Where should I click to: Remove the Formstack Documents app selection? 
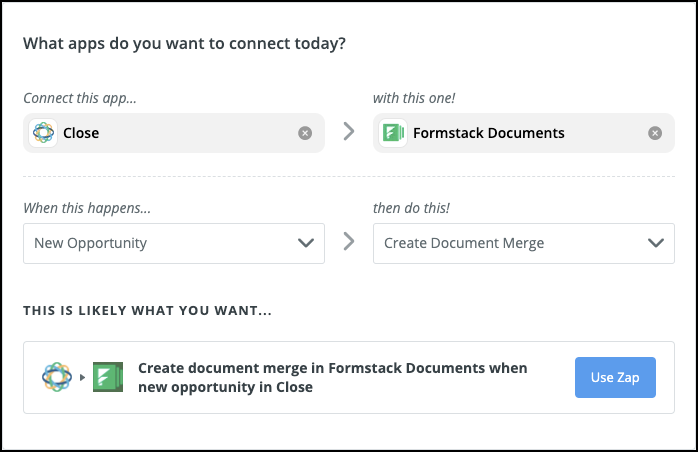655,133
